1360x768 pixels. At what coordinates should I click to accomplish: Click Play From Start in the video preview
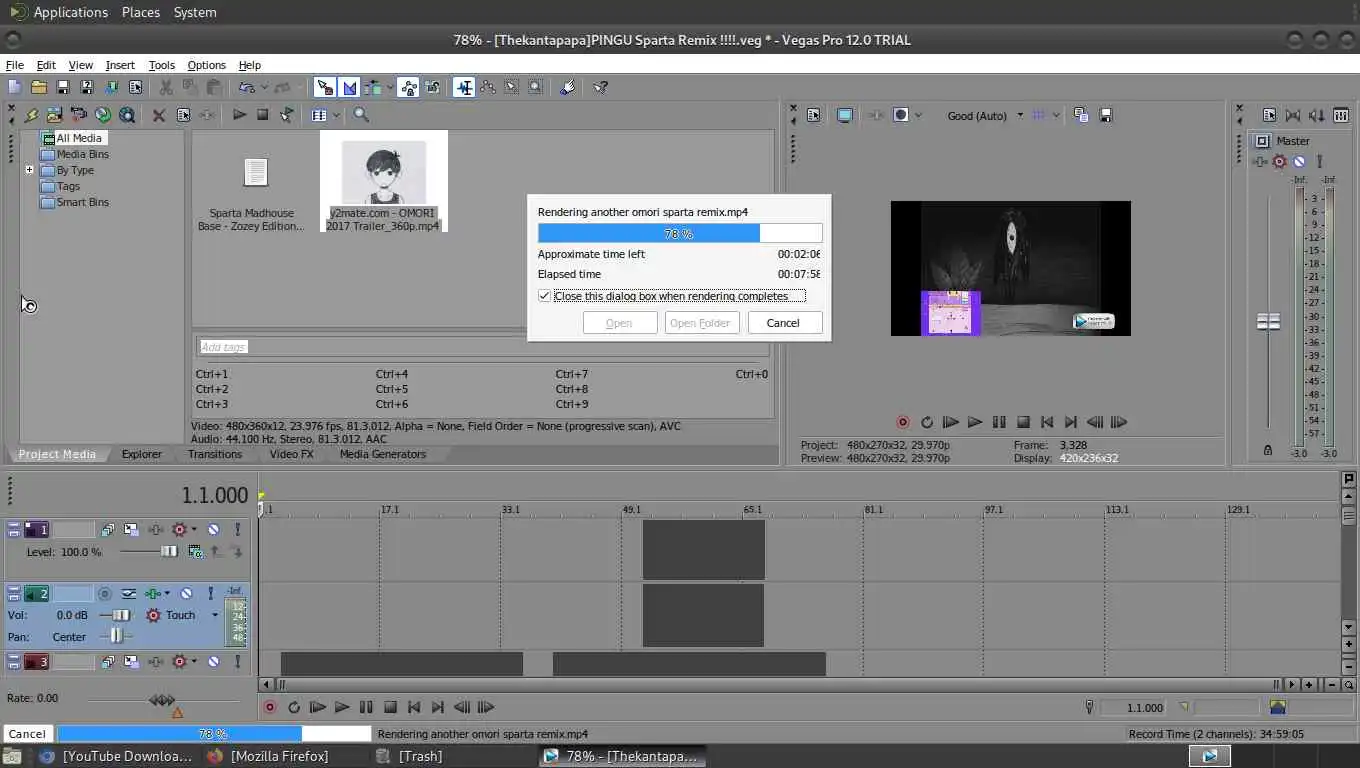tap(950, 422)
